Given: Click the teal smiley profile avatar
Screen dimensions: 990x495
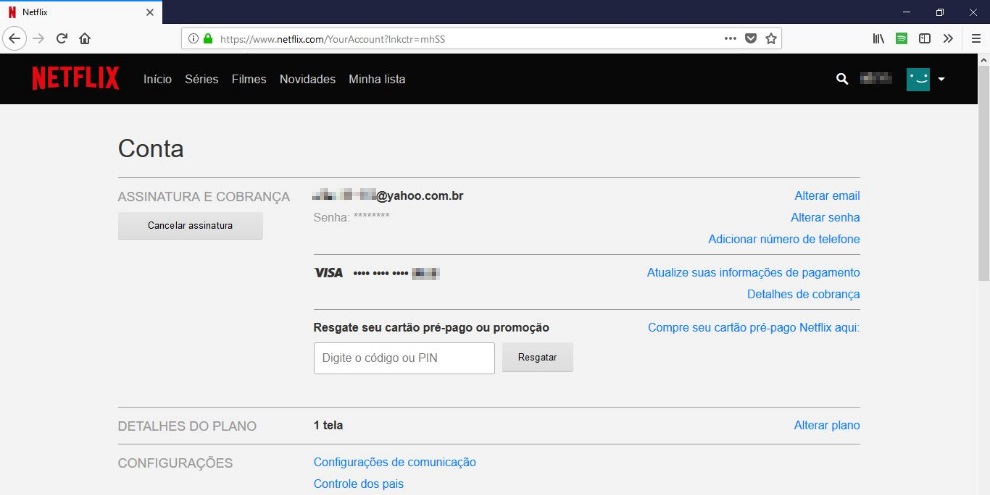Looking at the screenshot, I should (x=918, y=79).
